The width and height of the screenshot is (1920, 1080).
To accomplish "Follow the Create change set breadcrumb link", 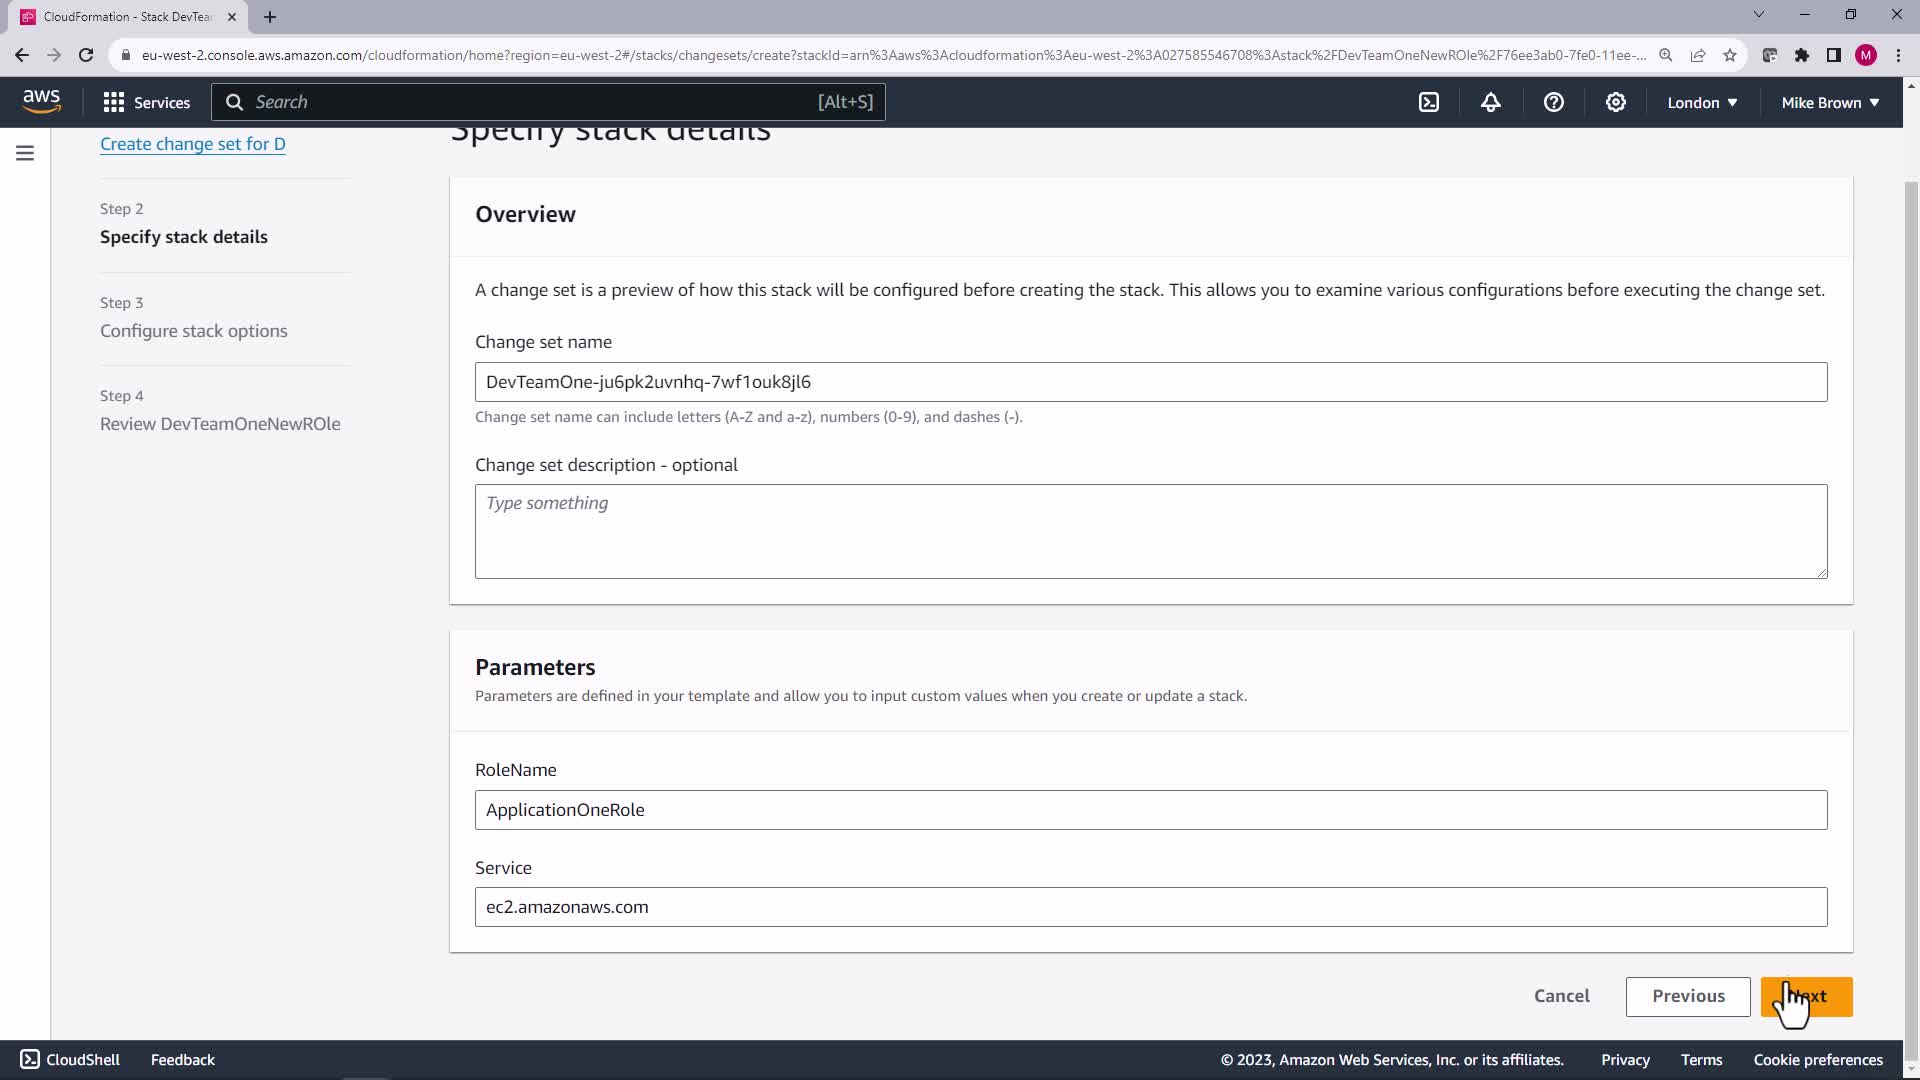I will [x=192, y=144].
